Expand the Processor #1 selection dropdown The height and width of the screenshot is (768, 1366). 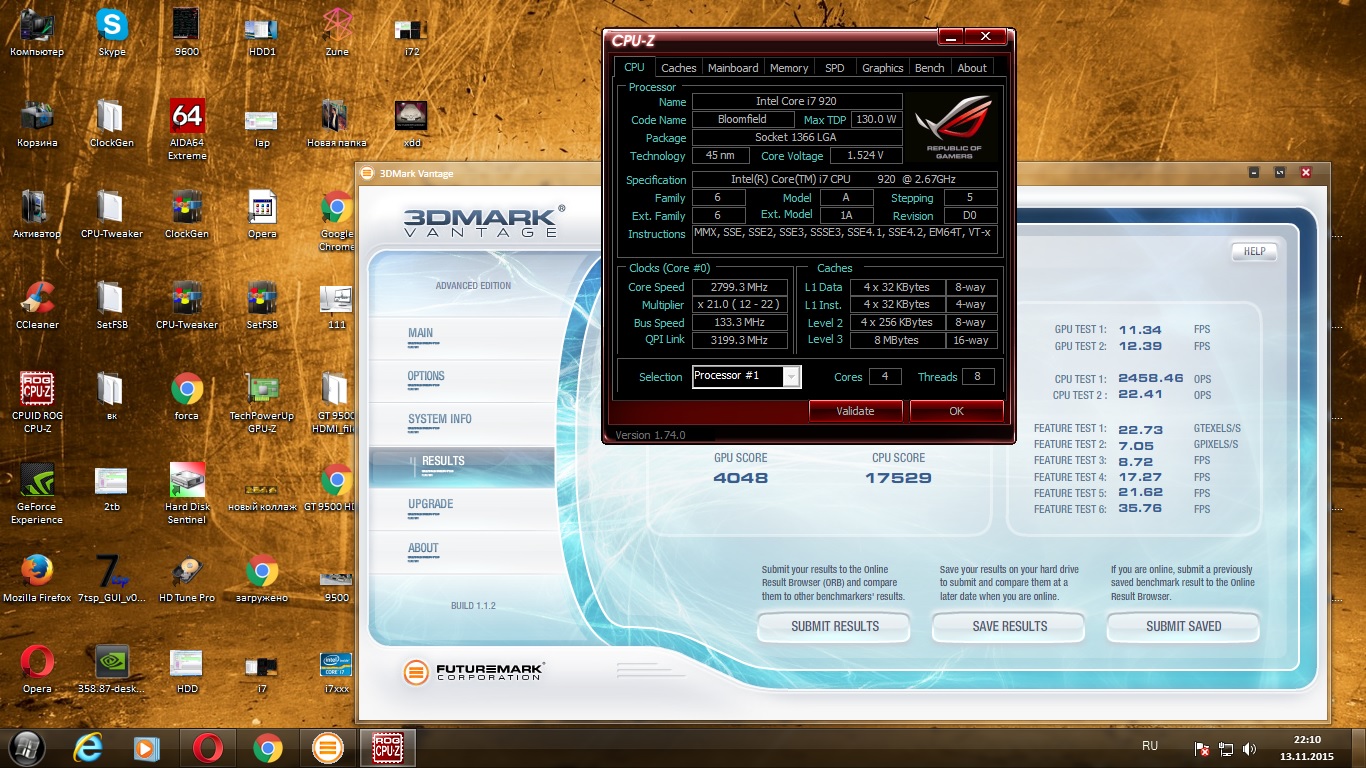[x=791, y=377]
